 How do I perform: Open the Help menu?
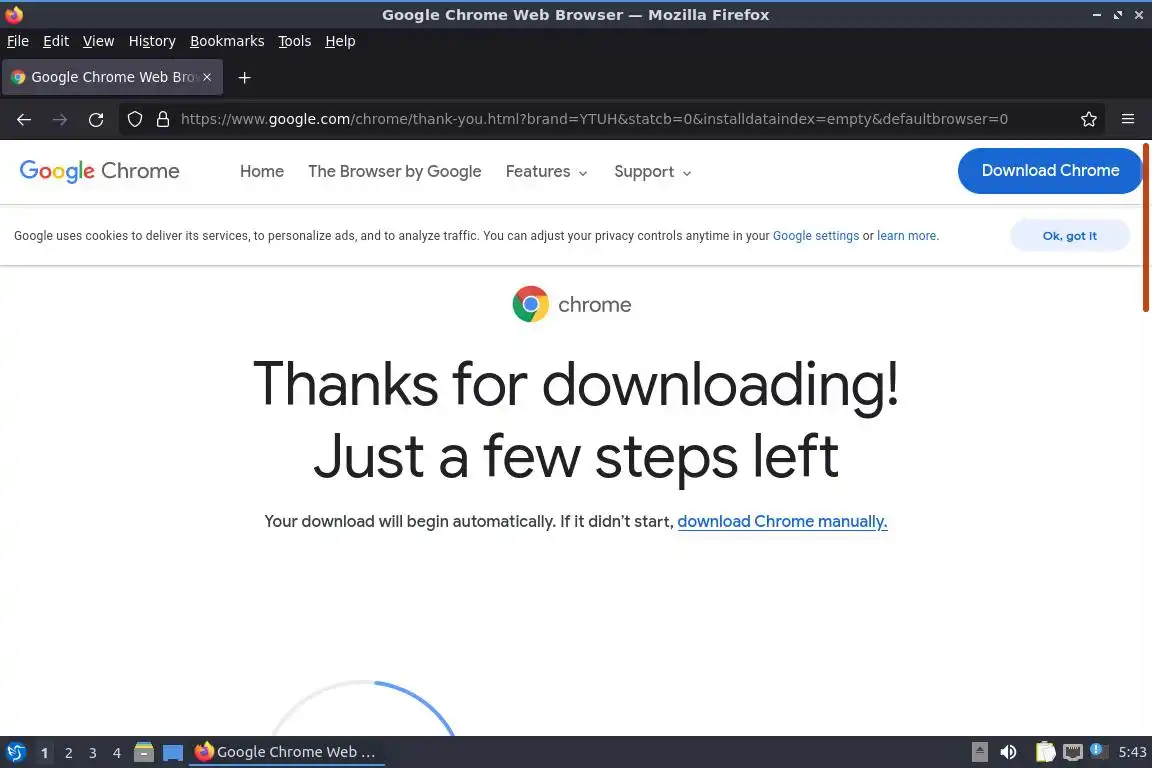[x=340, y=41]
